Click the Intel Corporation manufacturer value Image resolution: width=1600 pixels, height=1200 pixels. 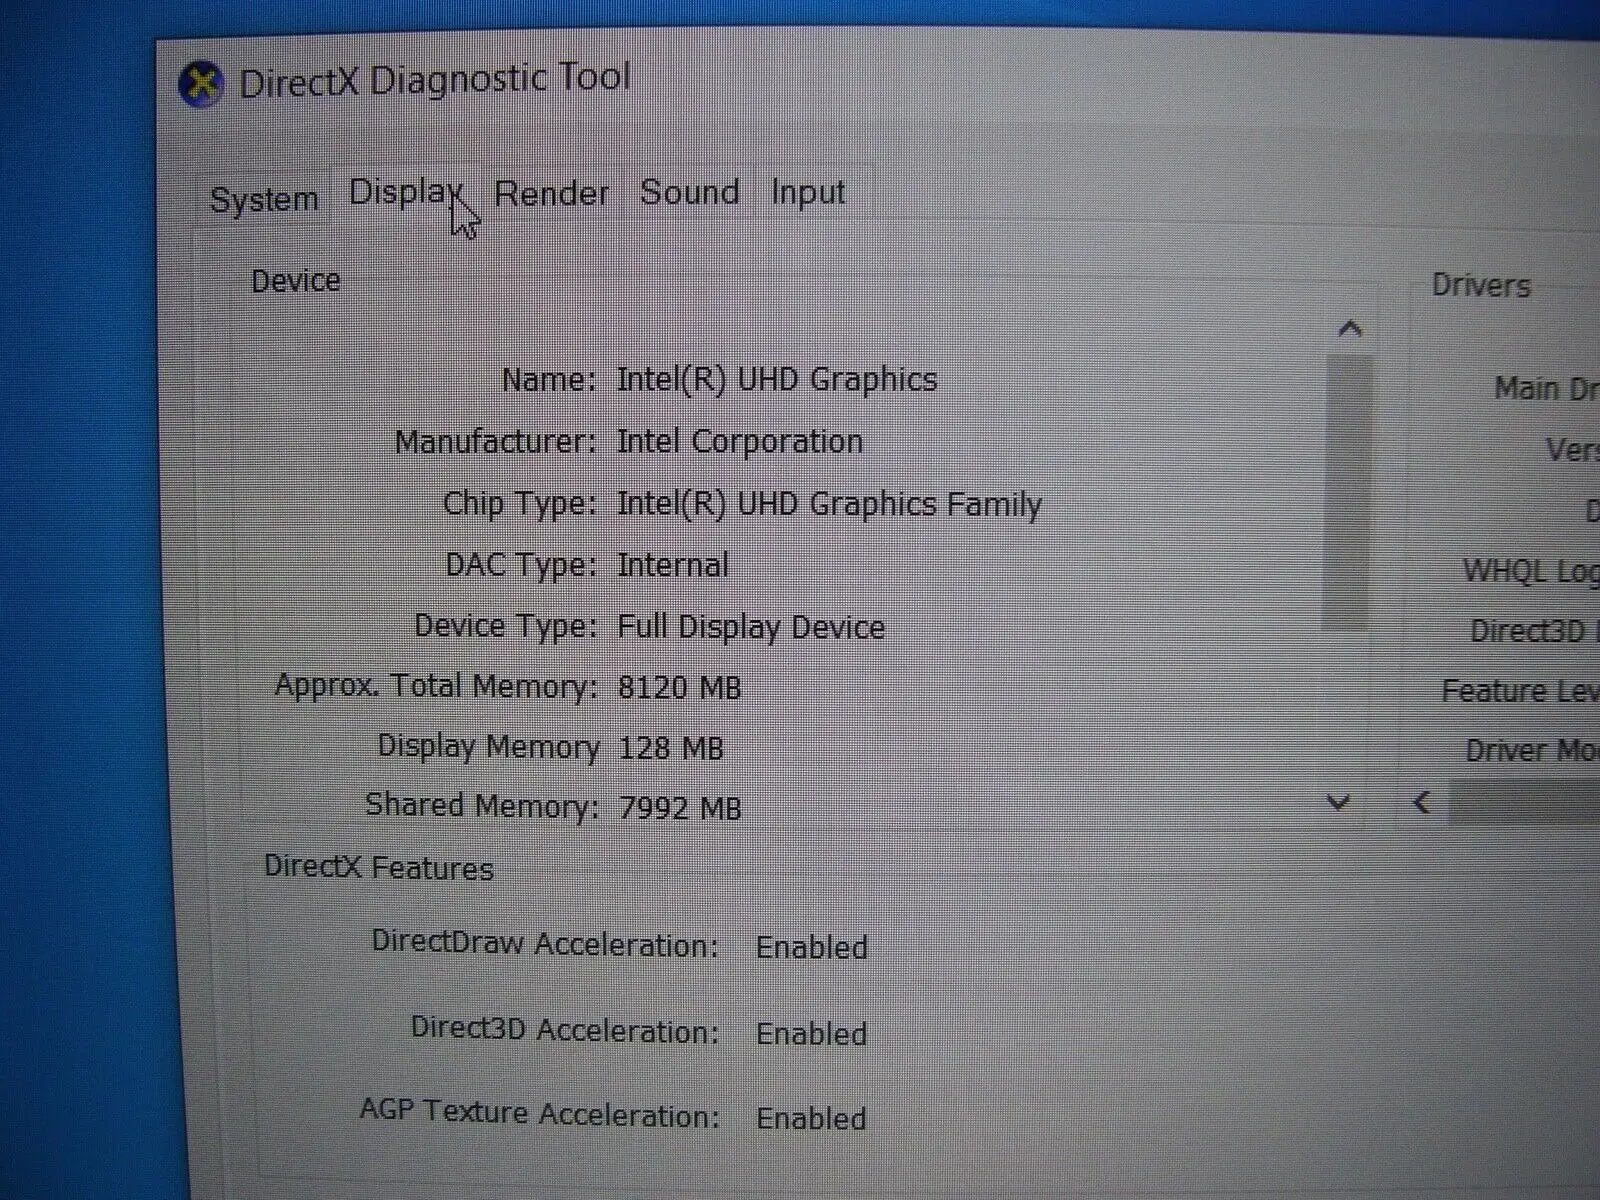[x=739, y=442]
